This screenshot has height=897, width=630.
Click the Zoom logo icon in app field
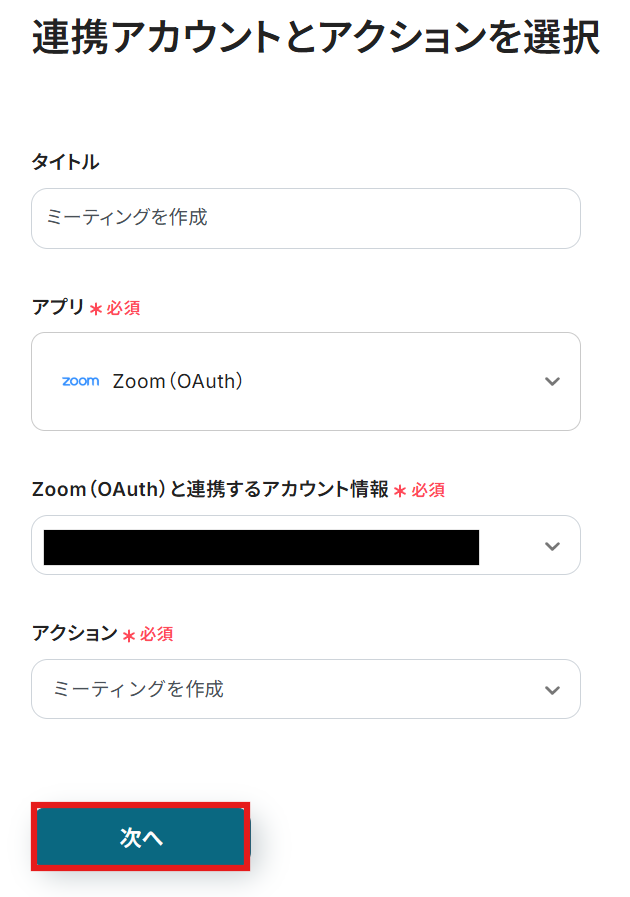click(x=80, y=381)
